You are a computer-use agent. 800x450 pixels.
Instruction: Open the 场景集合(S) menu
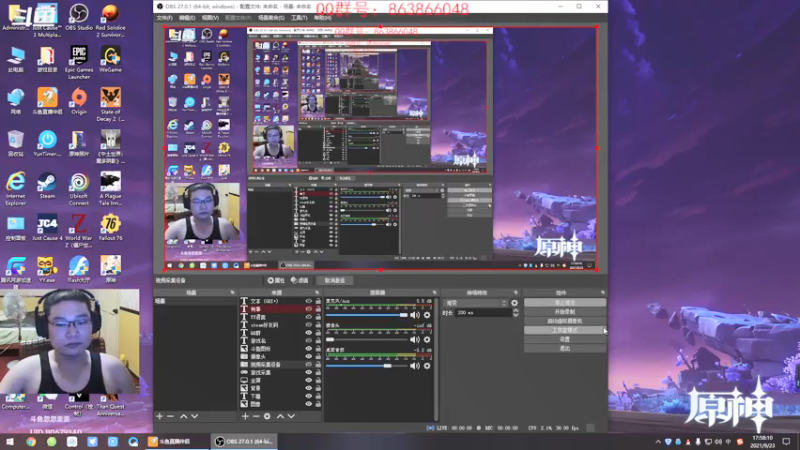(271, 18)
